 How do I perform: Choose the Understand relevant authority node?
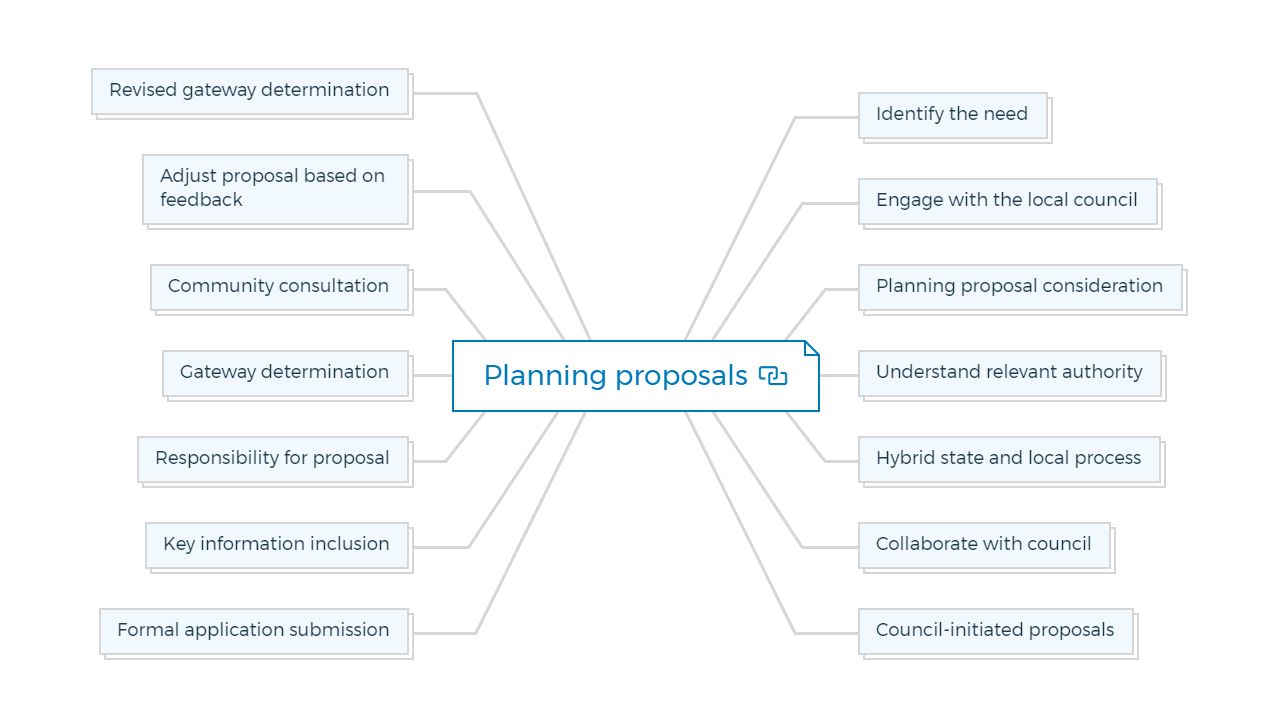click(x=1010, y=373)
